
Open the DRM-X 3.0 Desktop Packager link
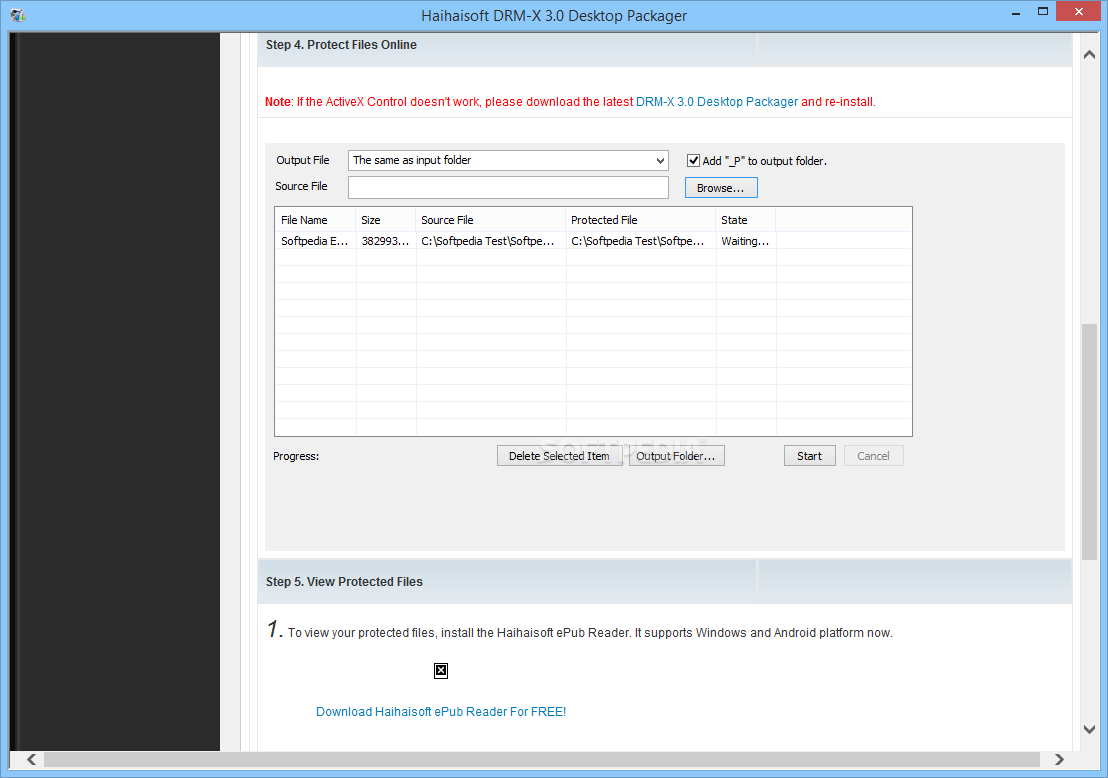click(x=717, y=102)
